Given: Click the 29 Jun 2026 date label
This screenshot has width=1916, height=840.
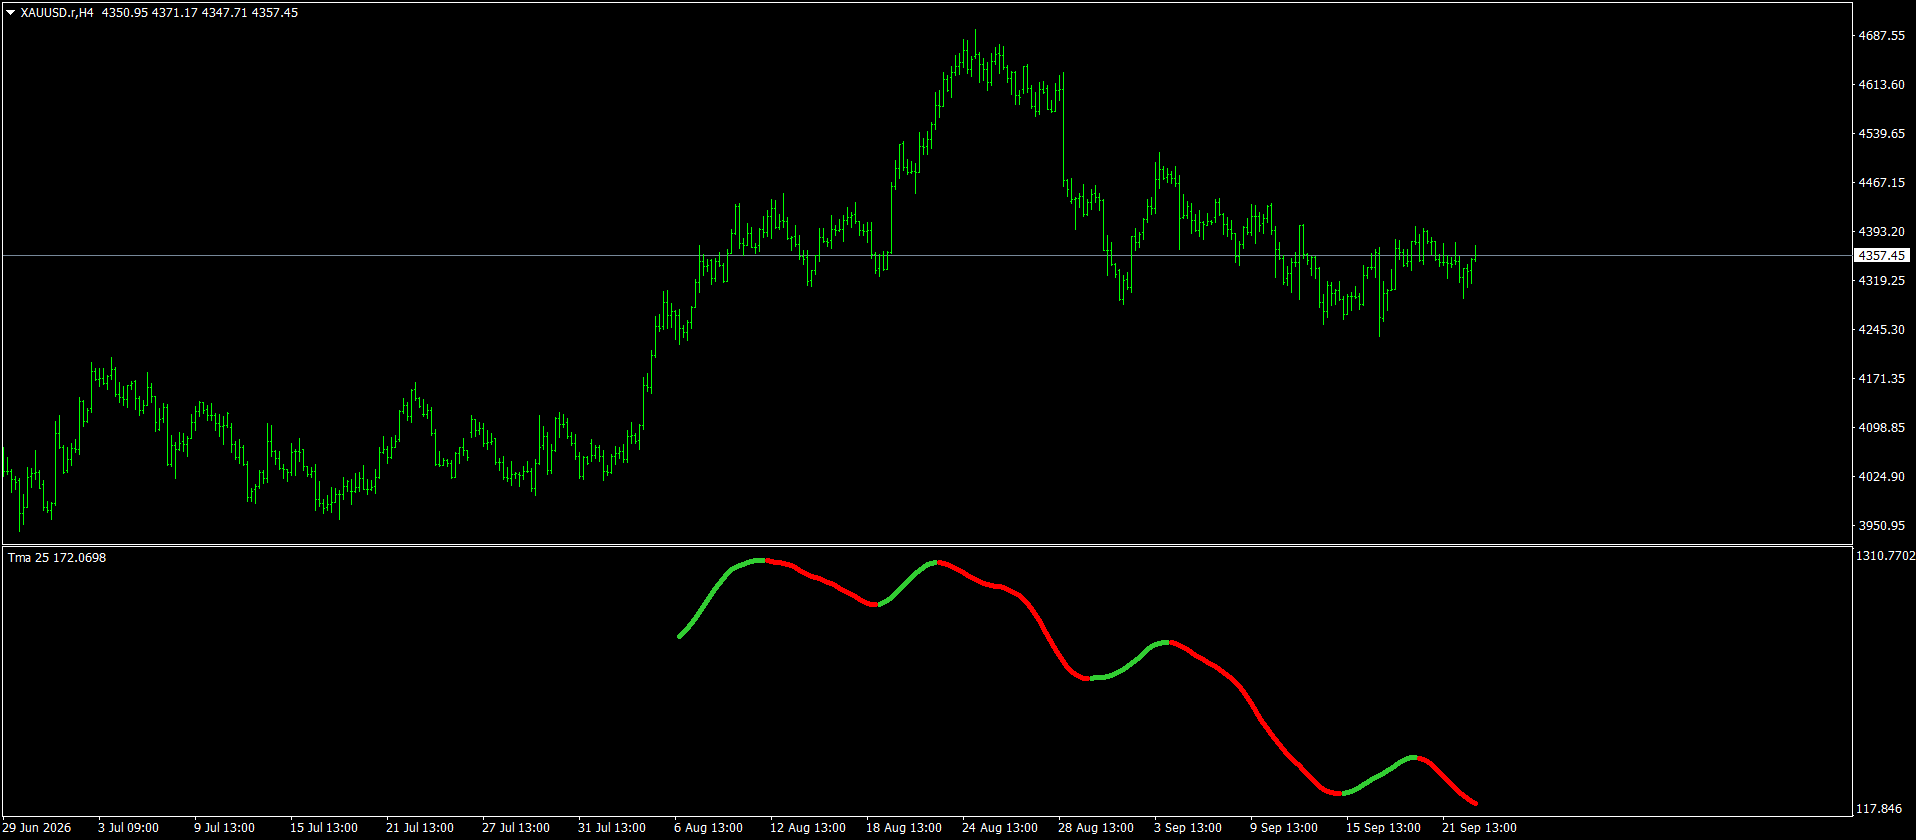Looking at the screenshot, I should tap(38, 828).
